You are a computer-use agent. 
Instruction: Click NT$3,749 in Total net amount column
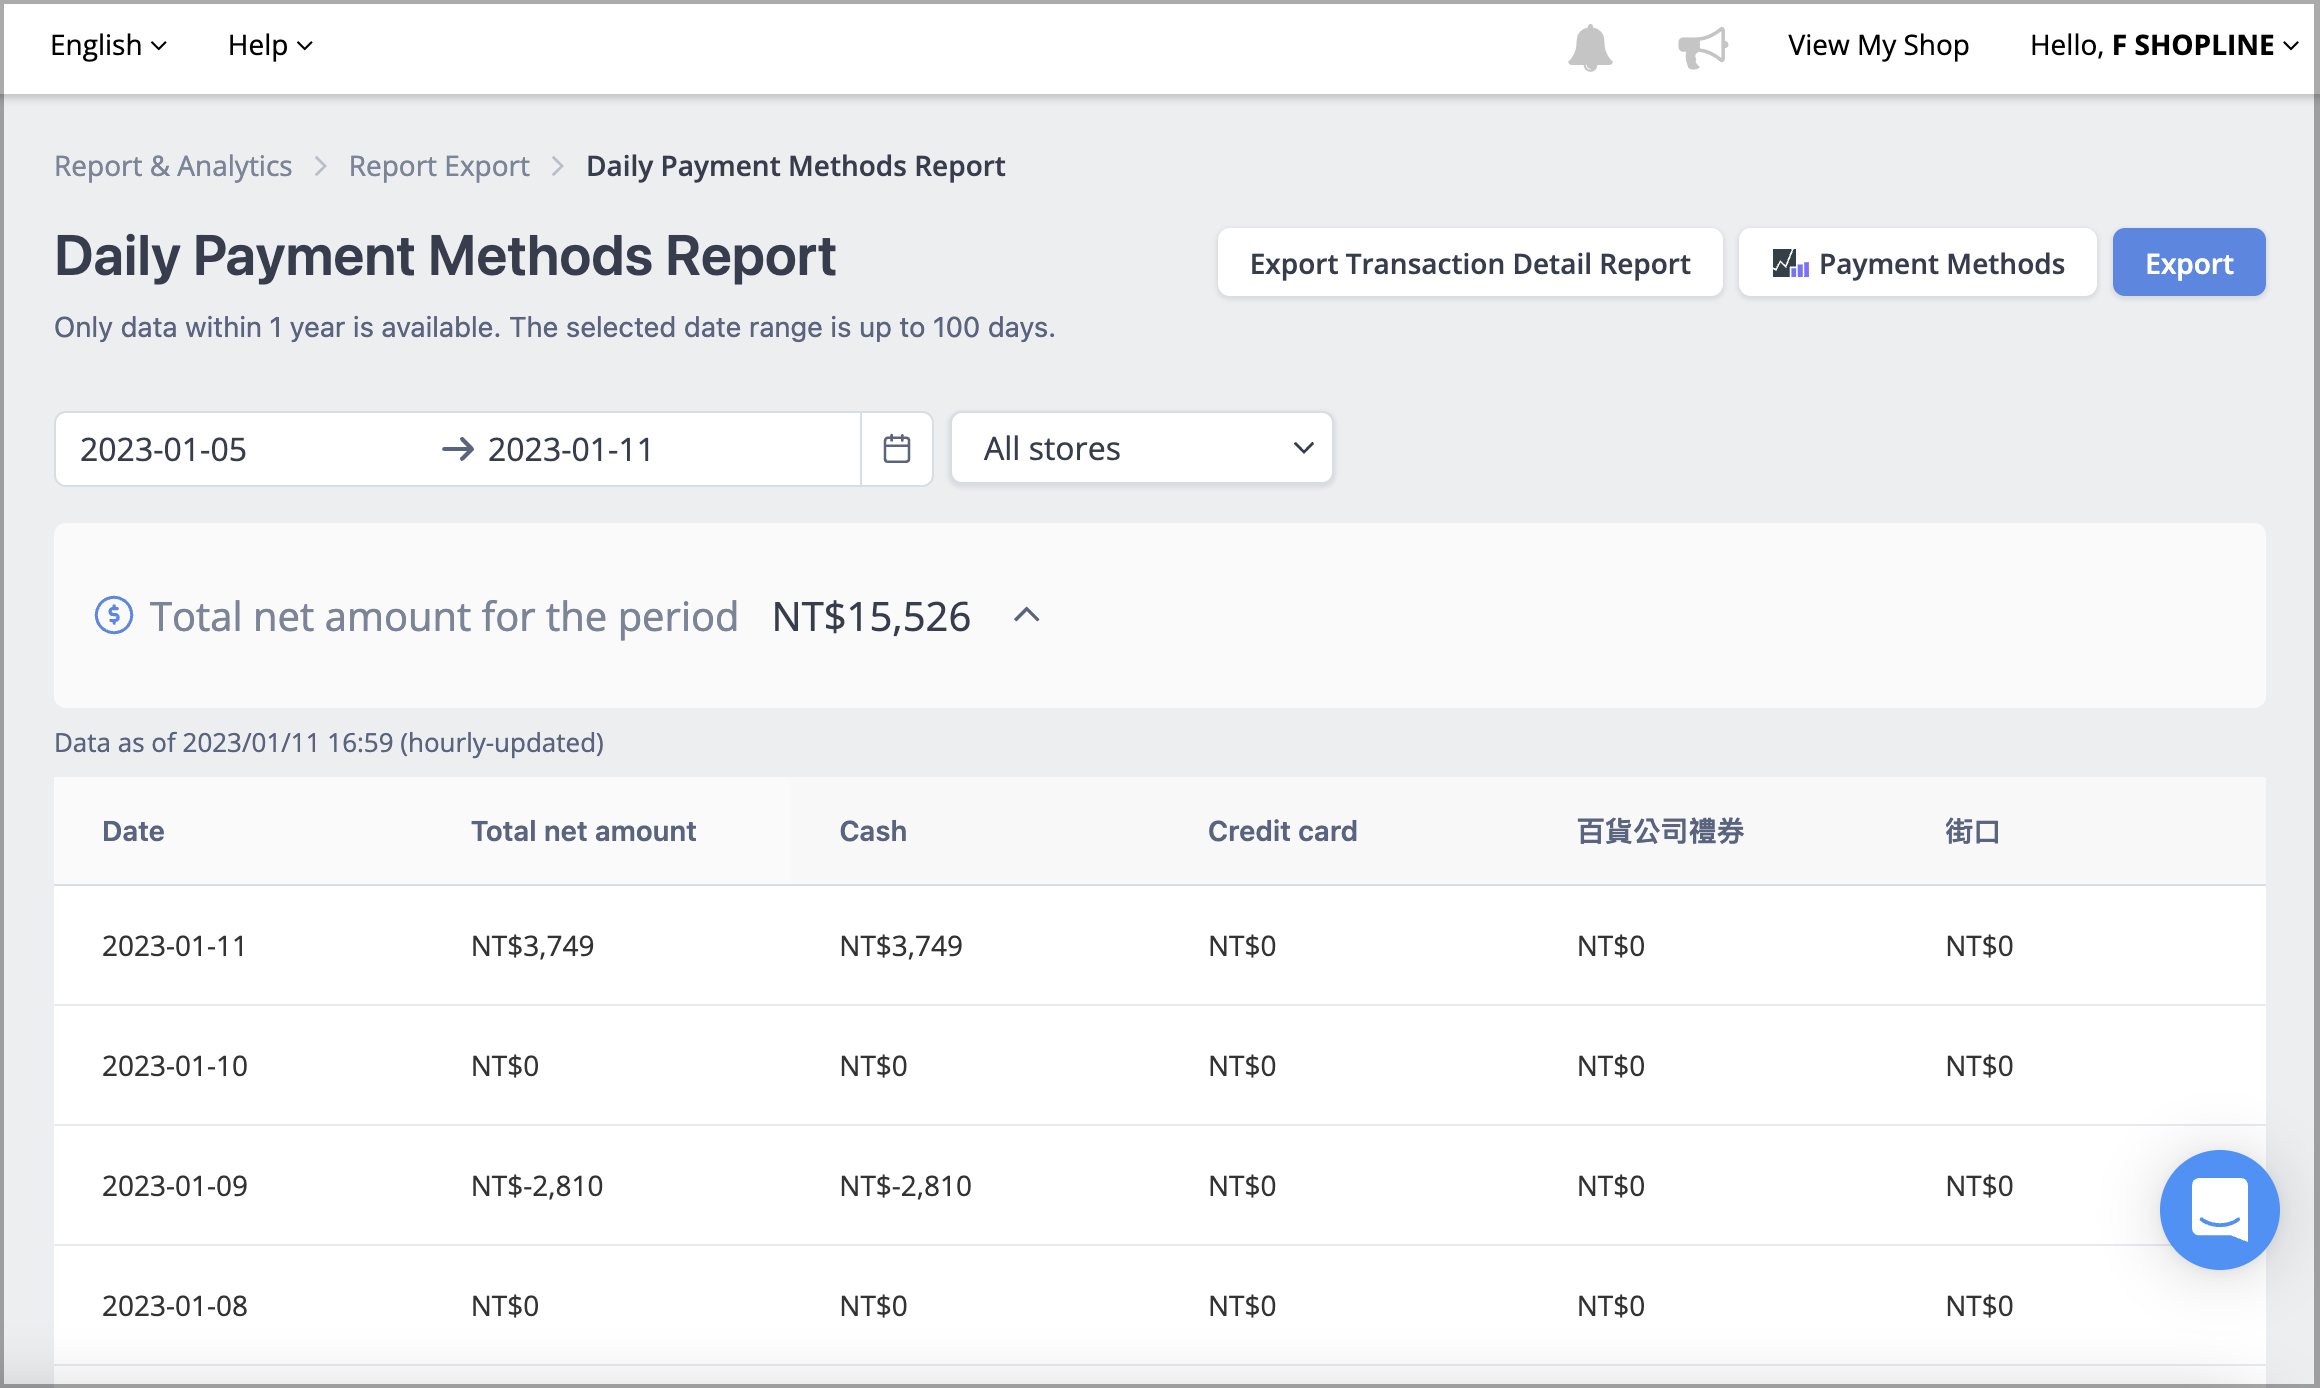[x=533, y=946]
